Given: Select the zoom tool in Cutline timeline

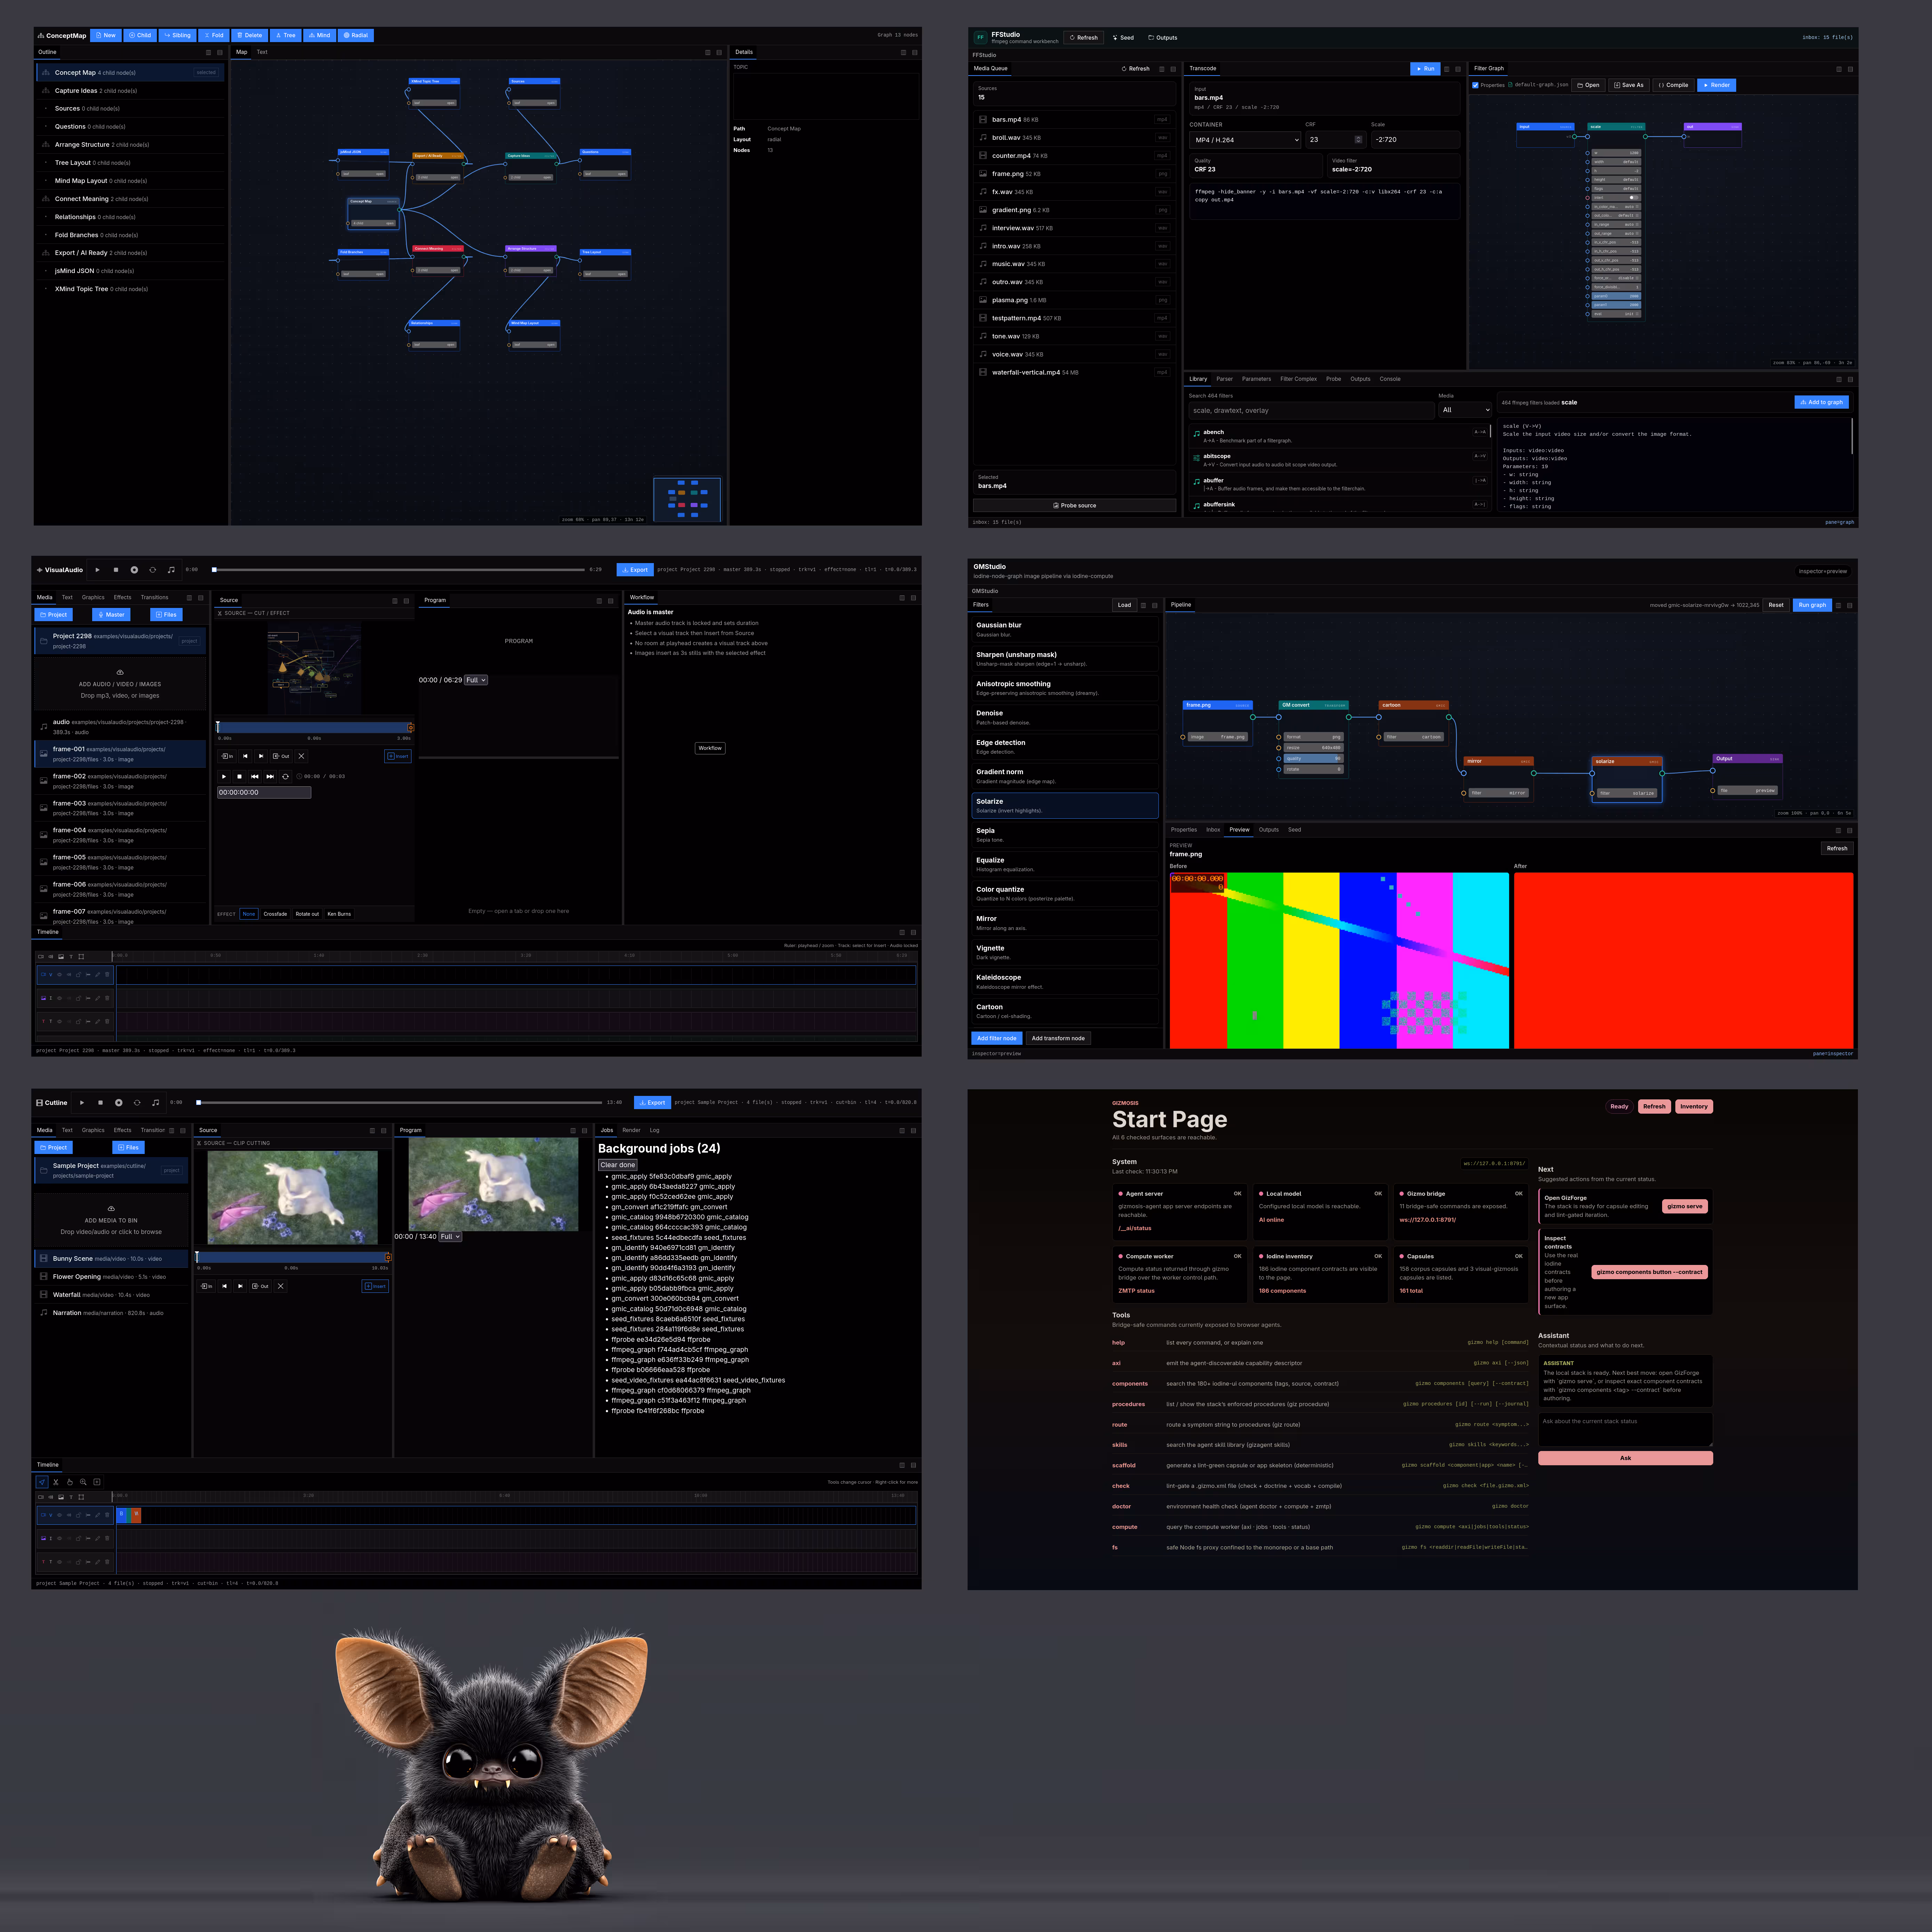Looking at the screenshot, I should pyautogui.click(x=83, y=1482).
